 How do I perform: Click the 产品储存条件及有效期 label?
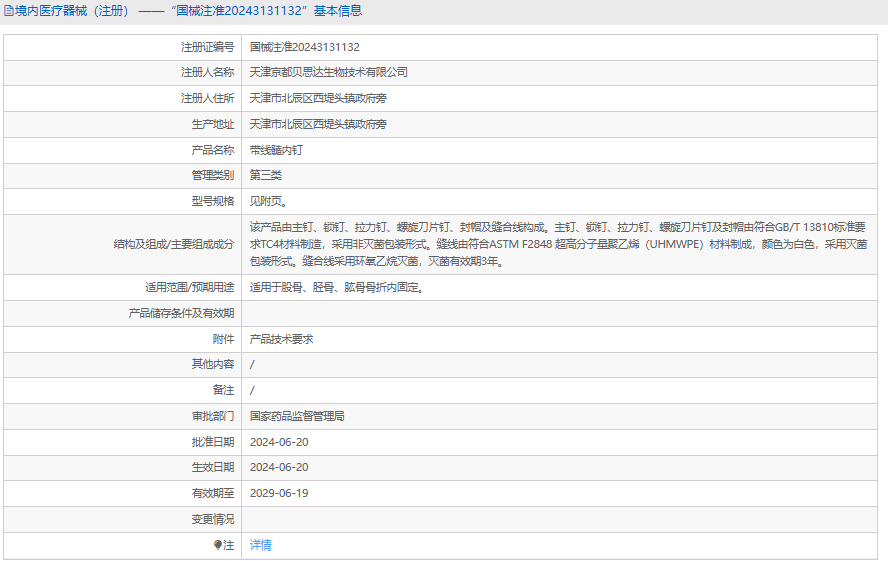(181, 313)
